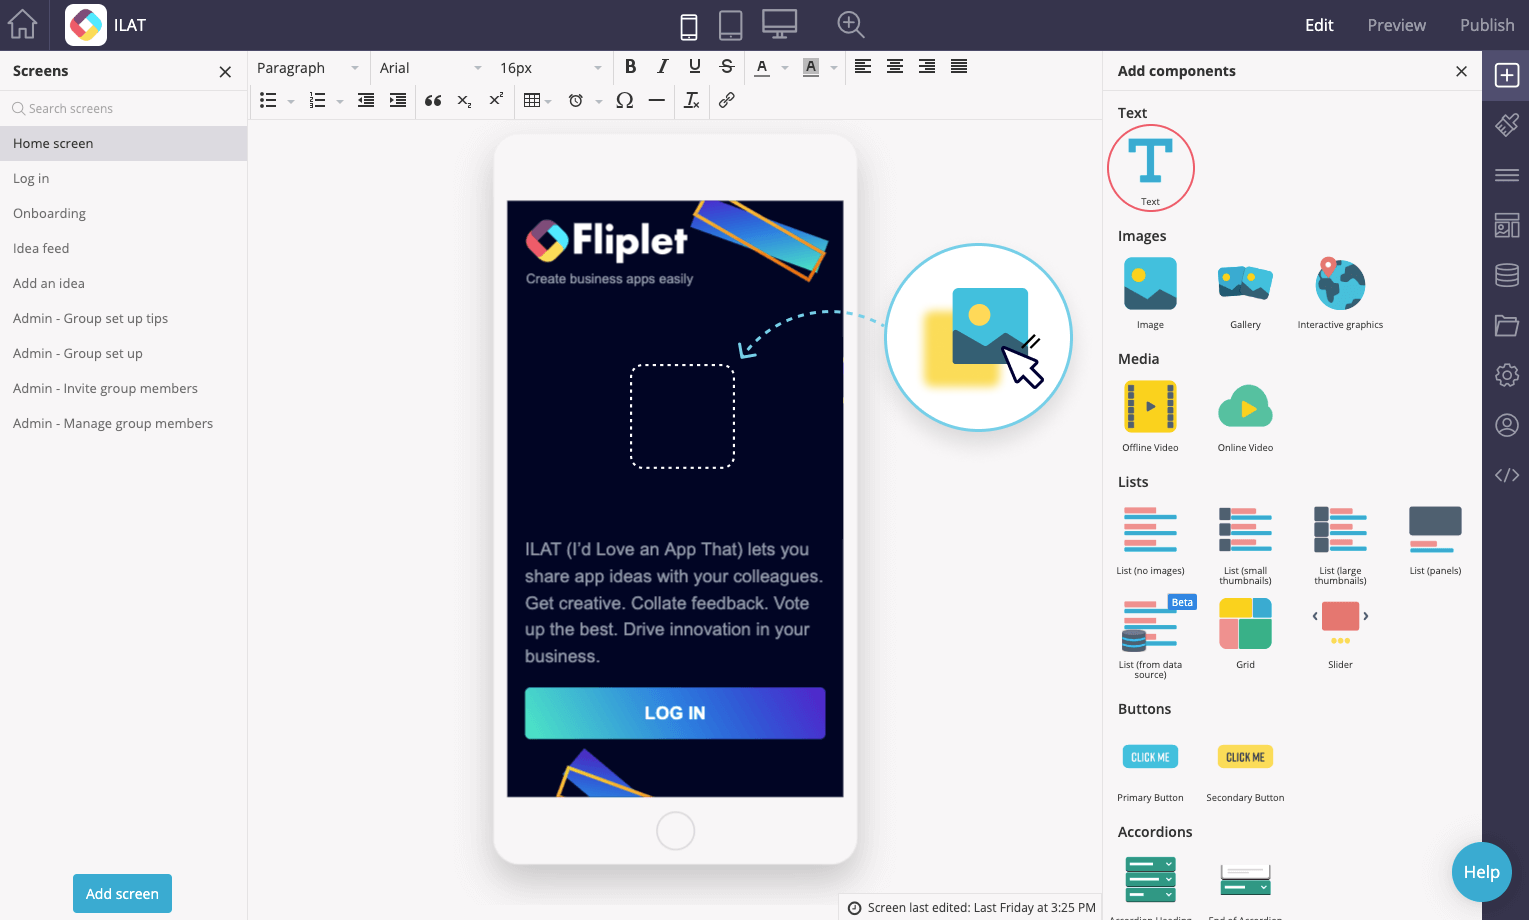Image resolution: width=1529 pixels, height=920 pixels.
Task: Close the Screens panel
Action: tap(225, 72)
